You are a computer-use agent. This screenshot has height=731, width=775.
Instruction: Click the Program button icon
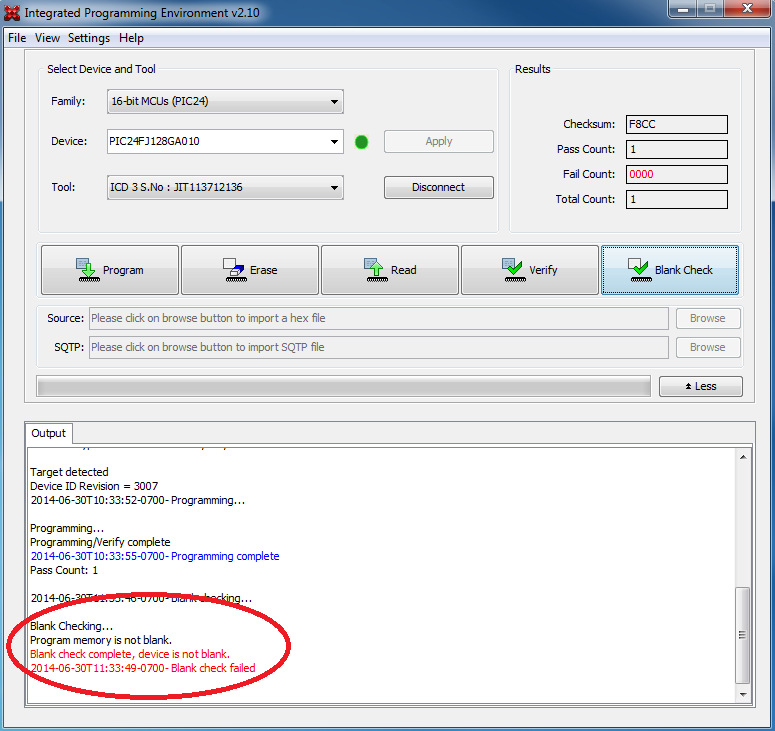[89, 270]
